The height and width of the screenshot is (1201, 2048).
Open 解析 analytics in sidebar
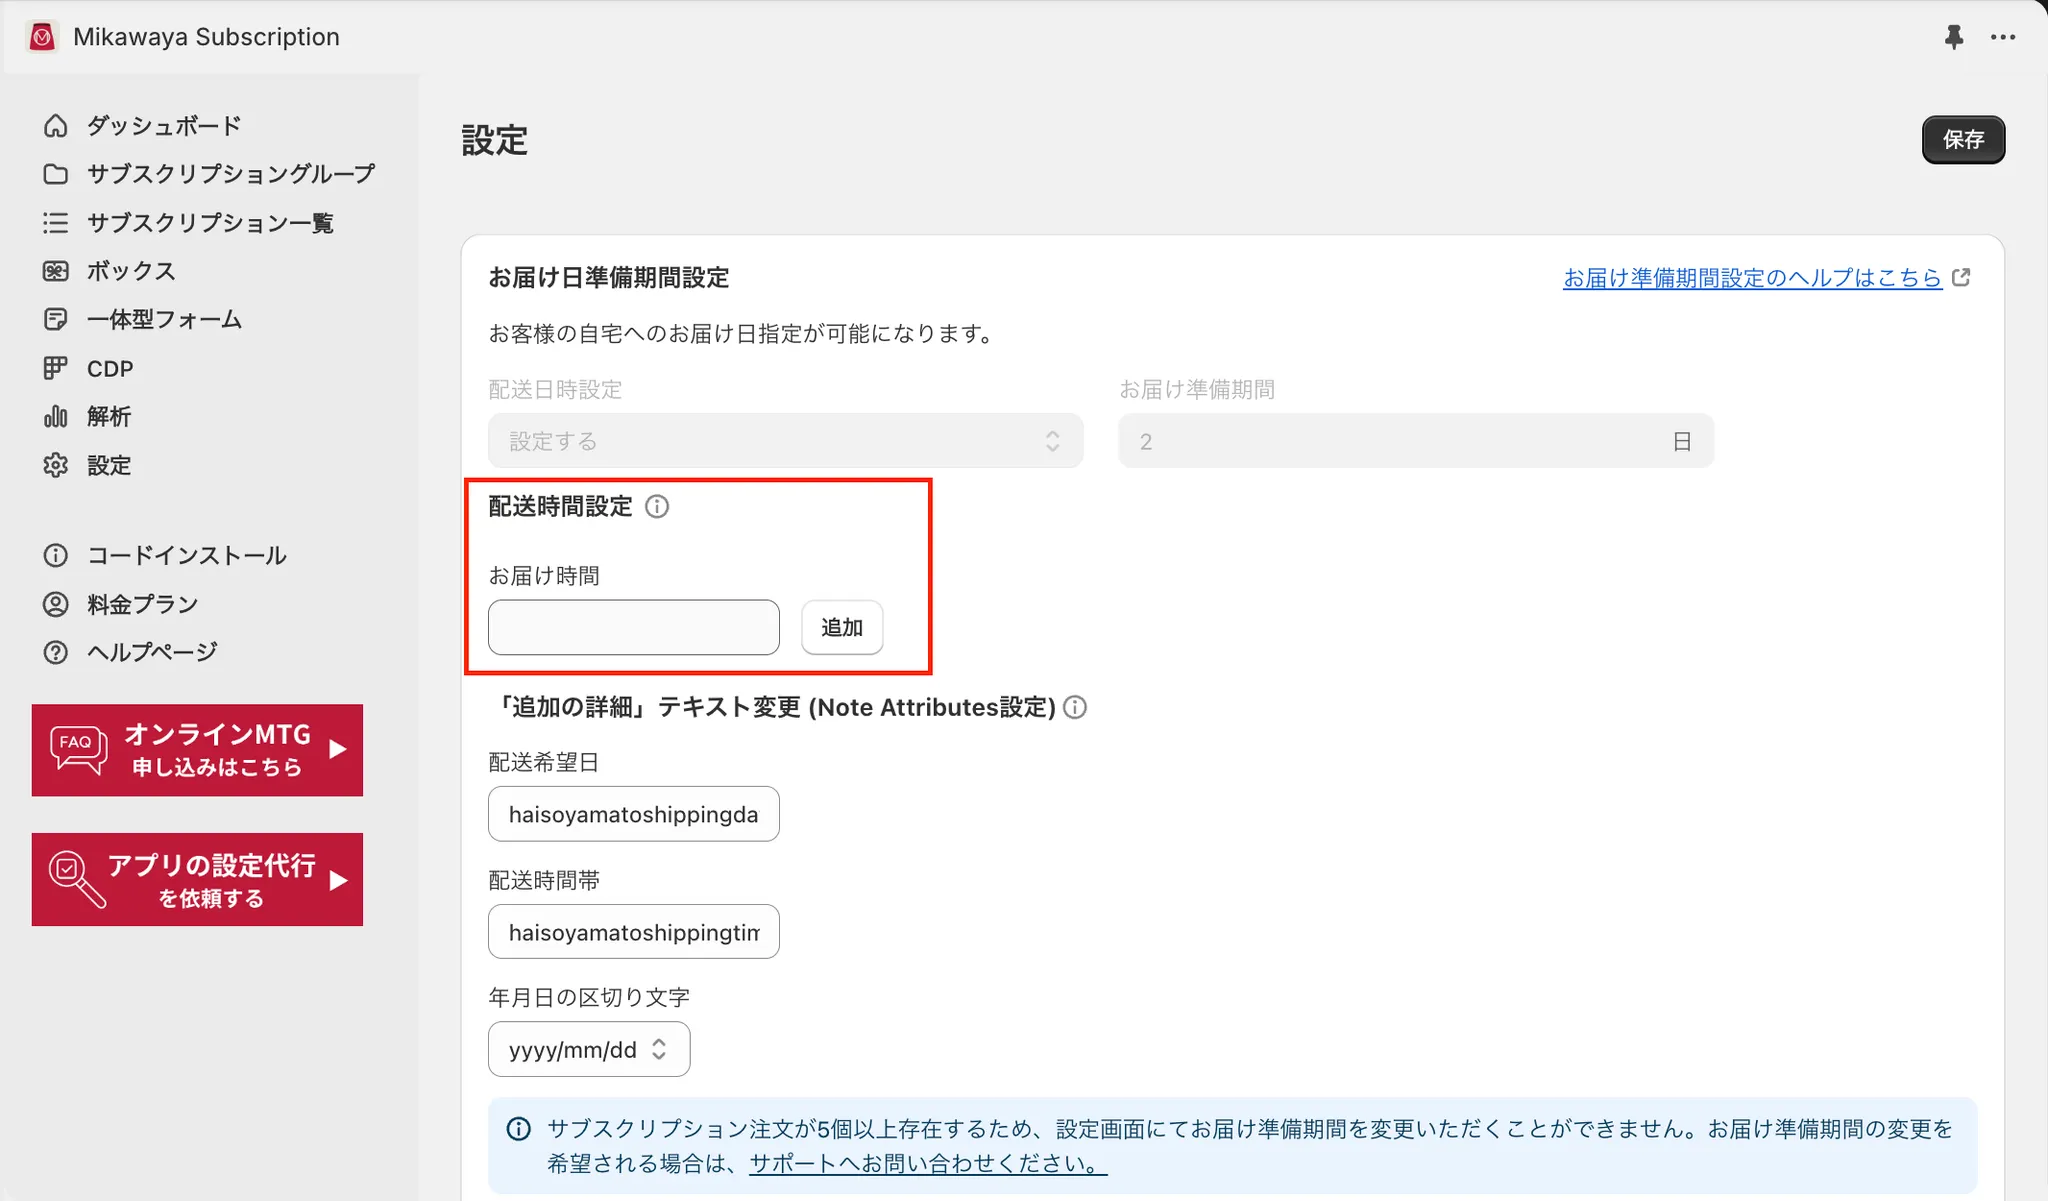[109, 417]
